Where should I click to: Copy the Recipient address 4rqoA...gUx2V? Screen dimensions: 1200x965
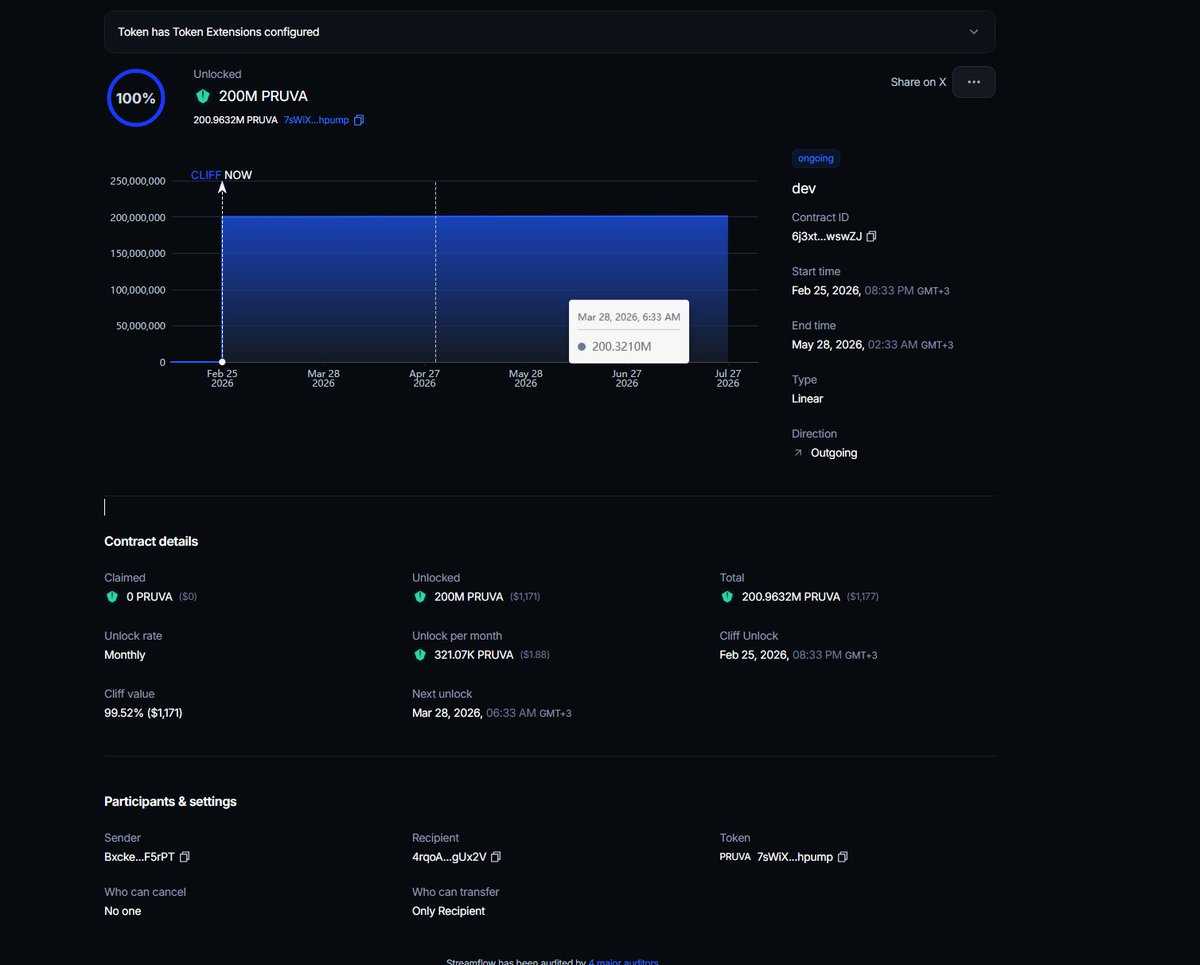click(496, 857)
